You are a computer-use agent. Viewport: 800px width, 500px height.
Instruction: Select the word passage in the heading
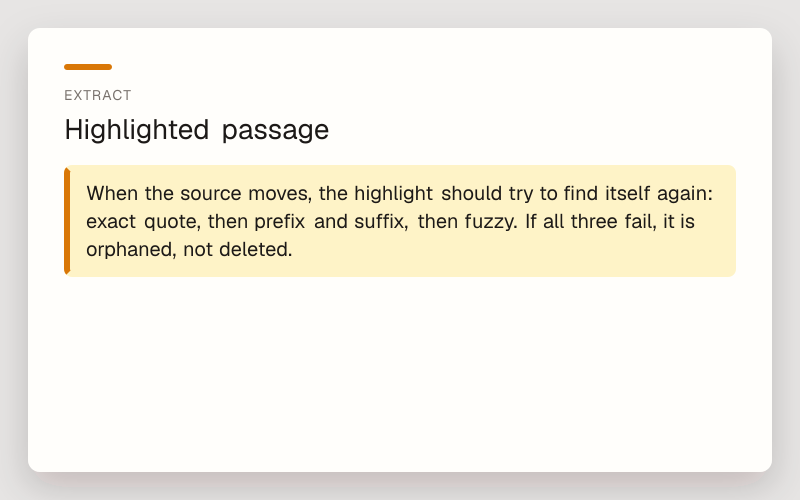276,131
